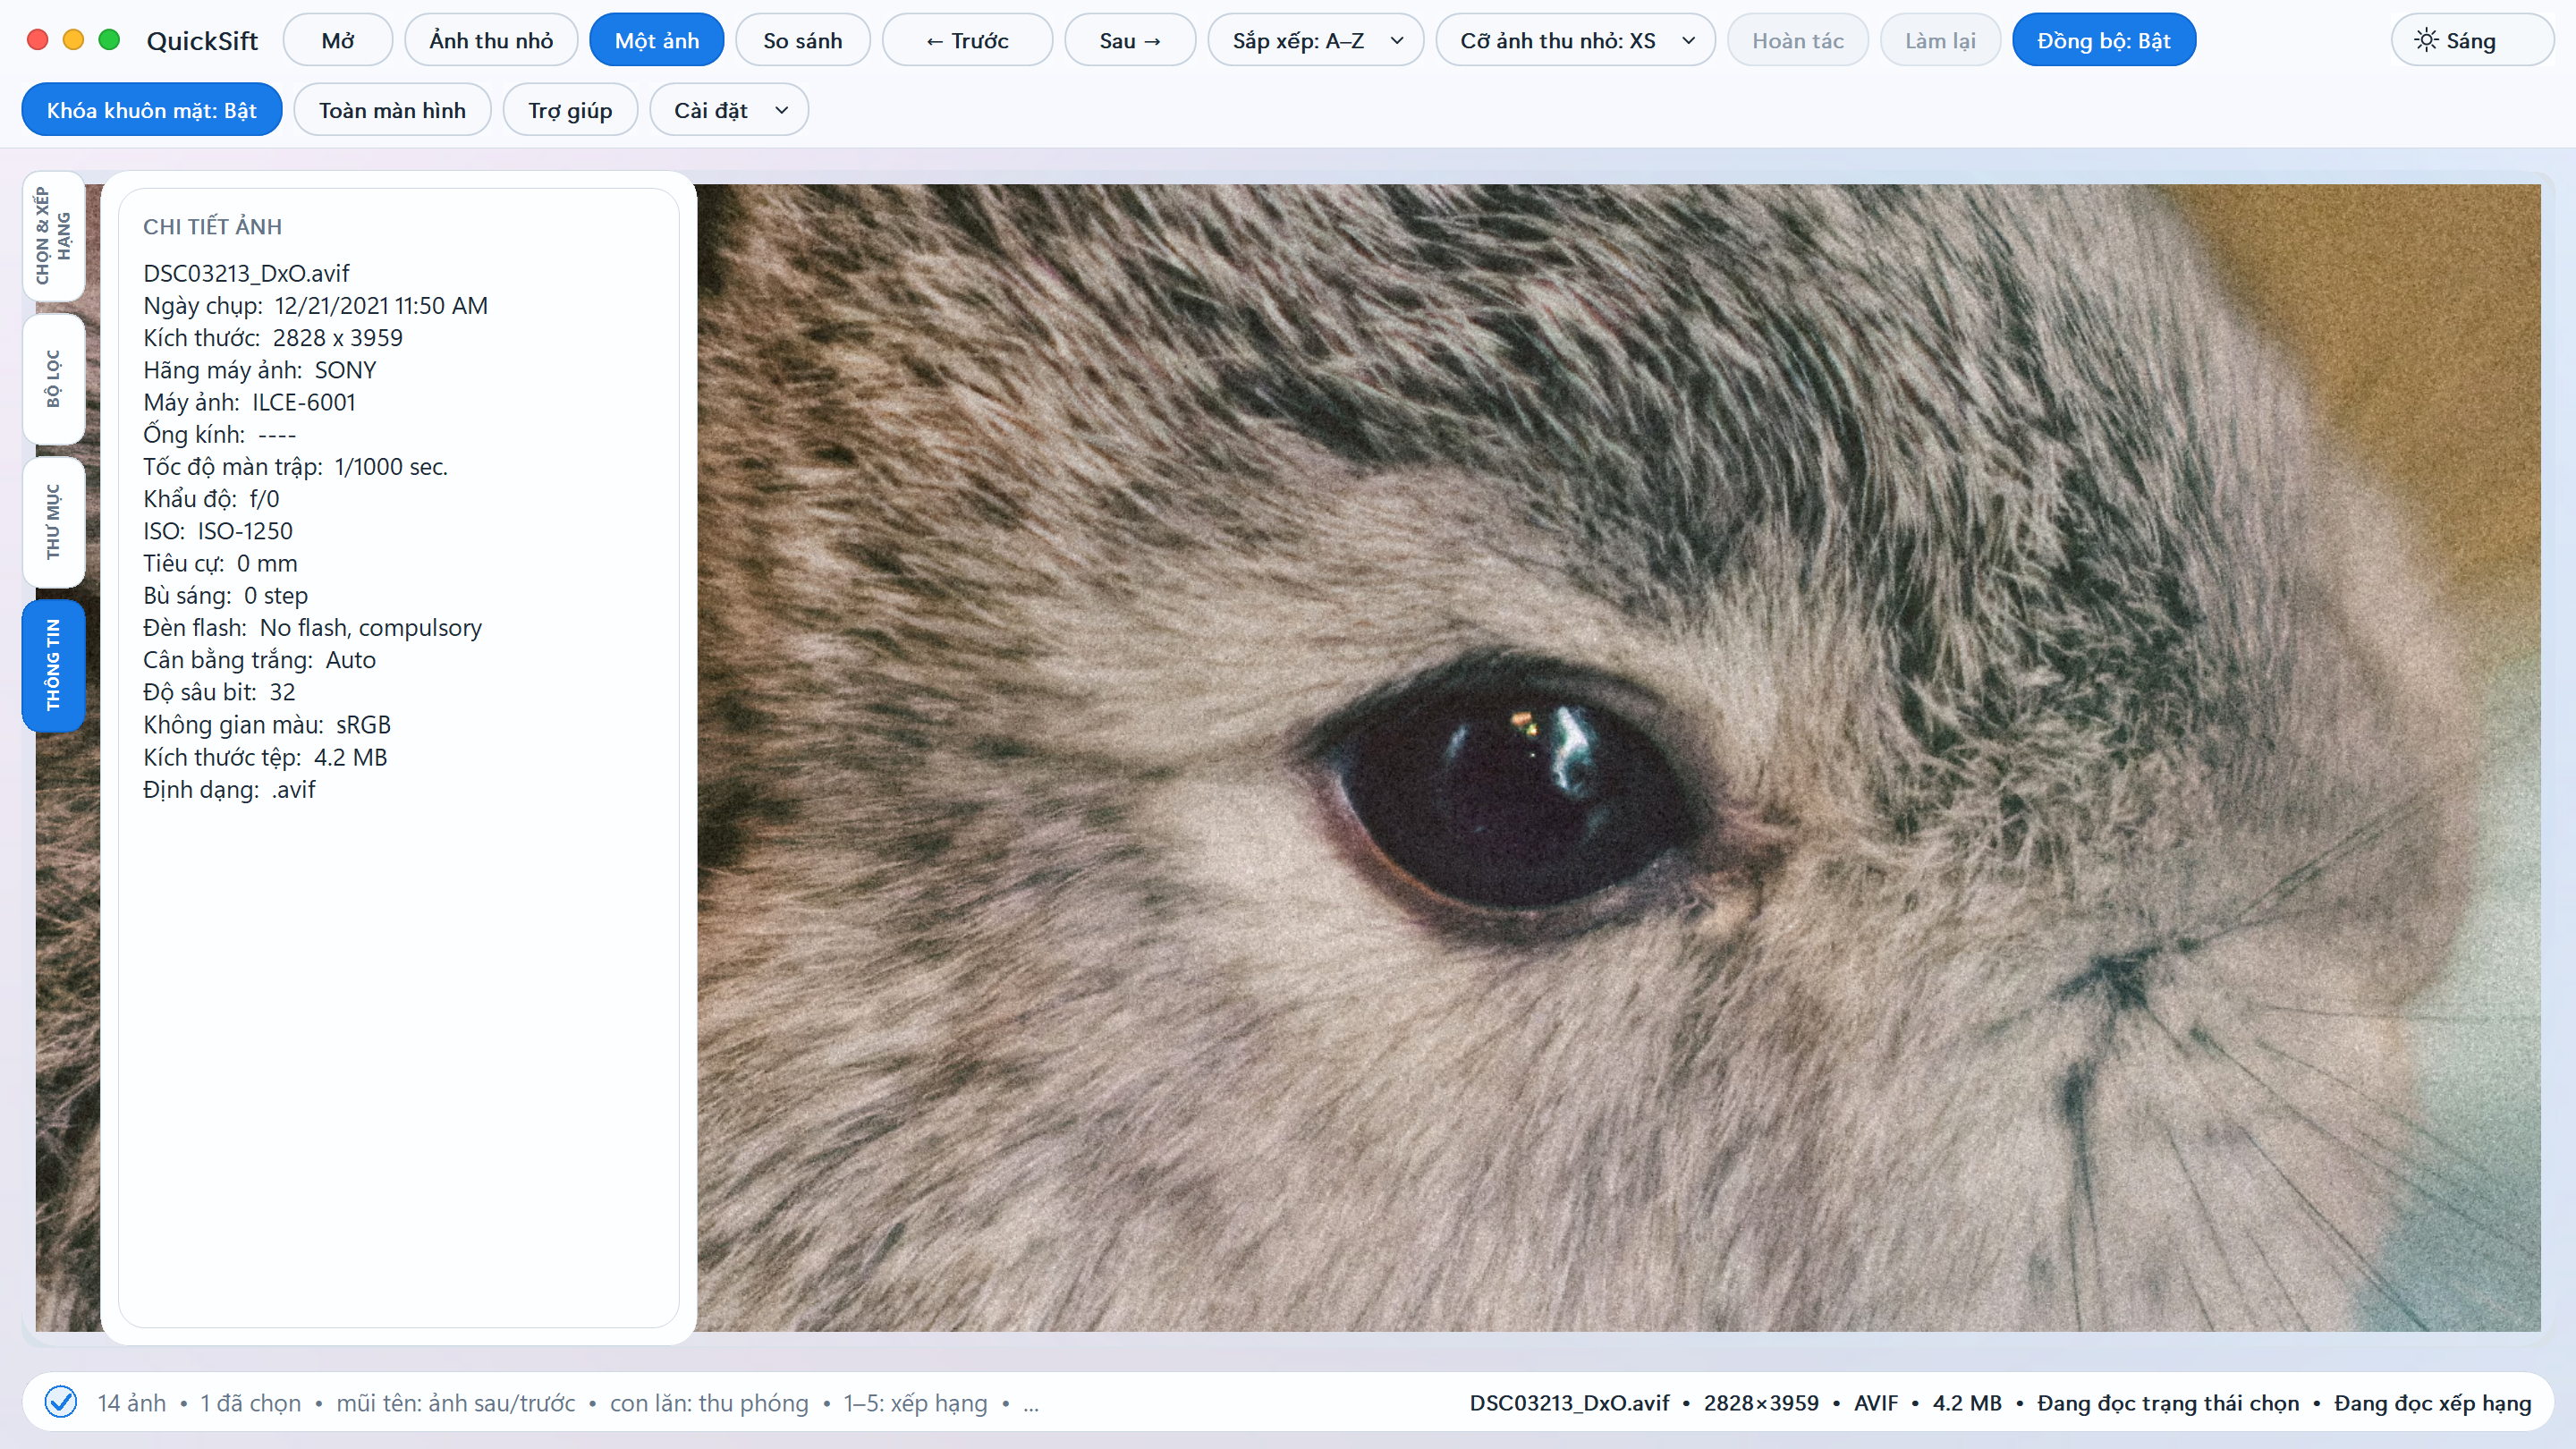The height and width of the screenshot is (1449, 2576).
Task: Open CHỌN & XẾP HẠNG side tab
Action: click(54, 236)
